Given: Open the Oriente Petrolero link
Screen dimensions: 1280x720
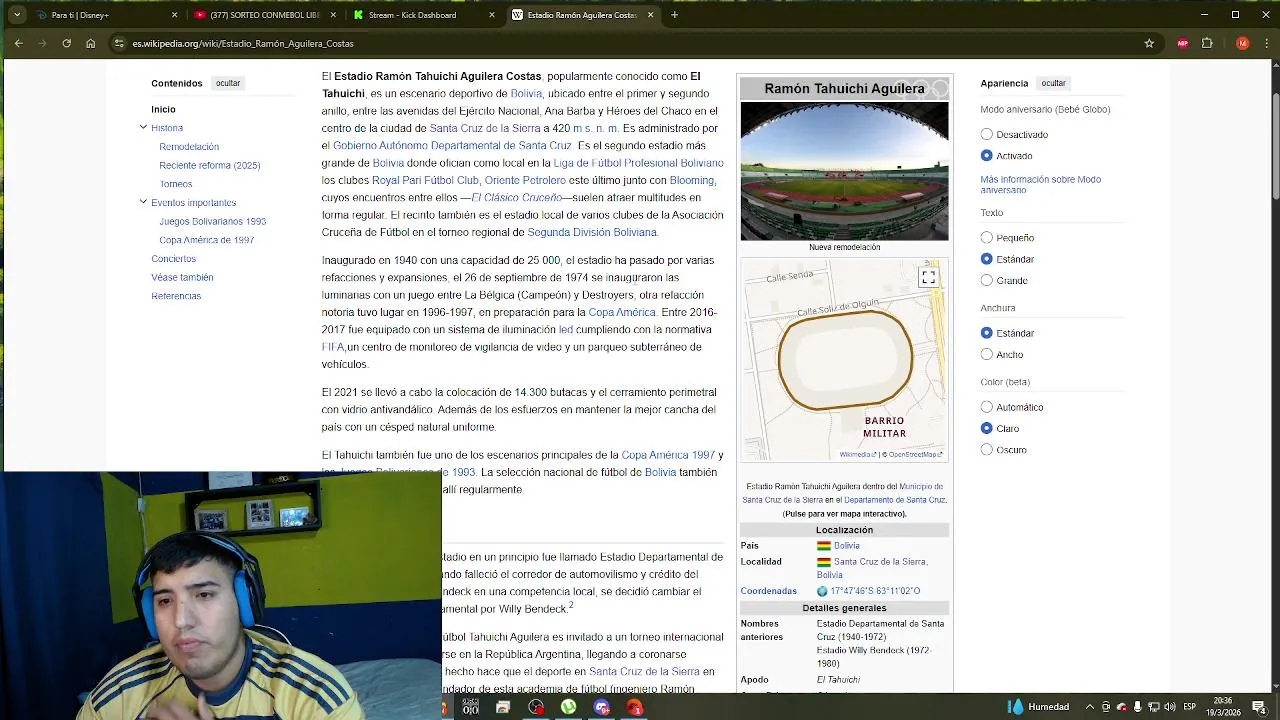Looking at the screenshot, I should pyautogui.click(x=525, y=180).
